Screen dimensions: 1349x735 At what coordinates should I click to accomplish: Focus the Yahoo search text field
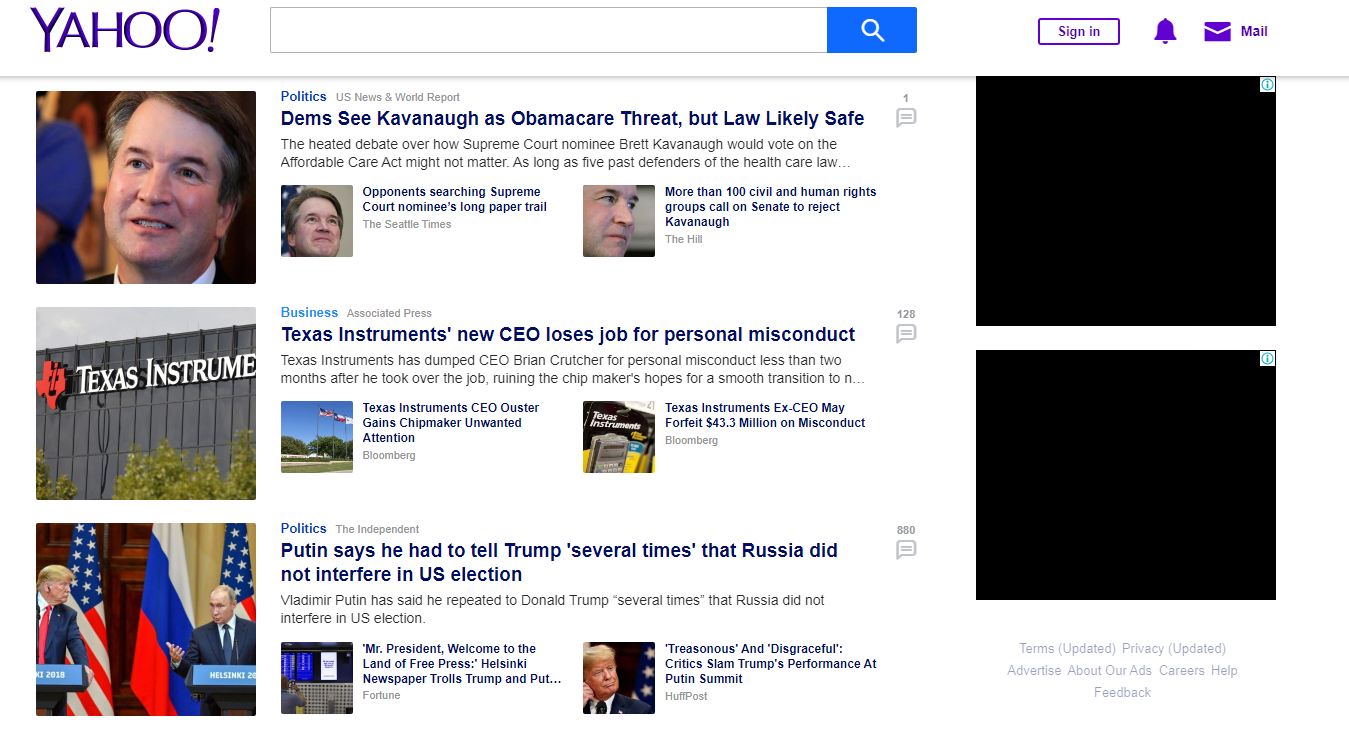tap(548, 30)
